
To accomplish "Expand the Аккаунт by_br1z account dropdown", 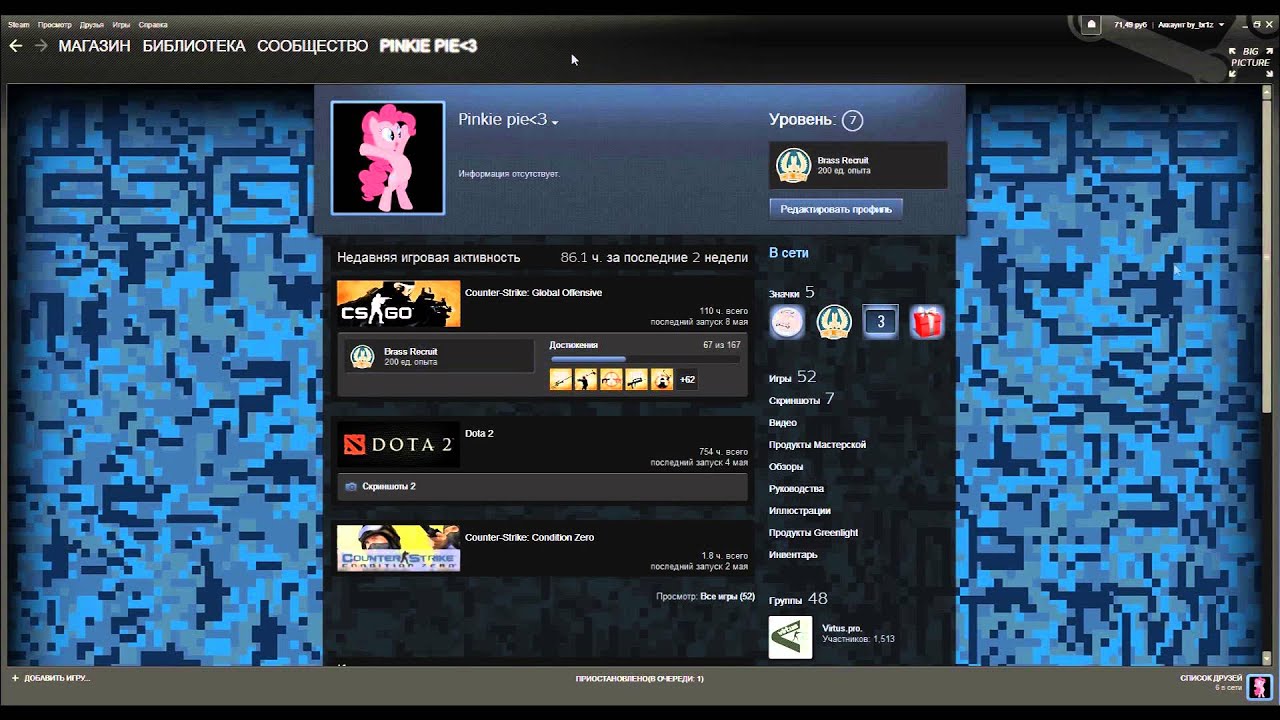I will tap(1190, 24).
